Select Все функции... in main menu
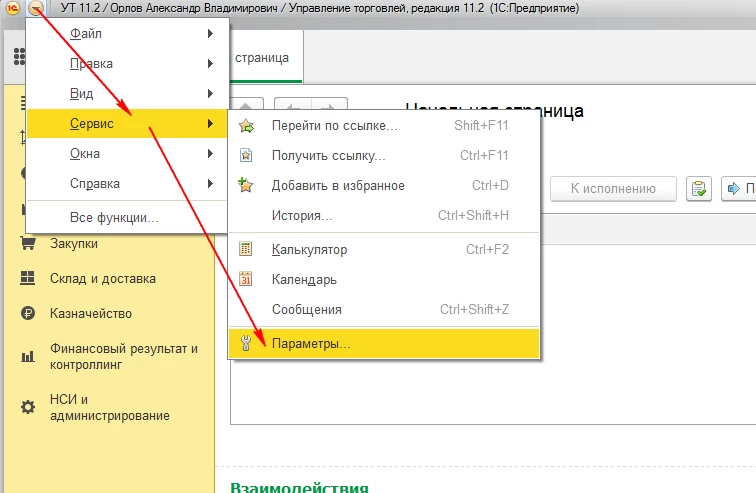 pyautogui.click(x=114, y=218)
